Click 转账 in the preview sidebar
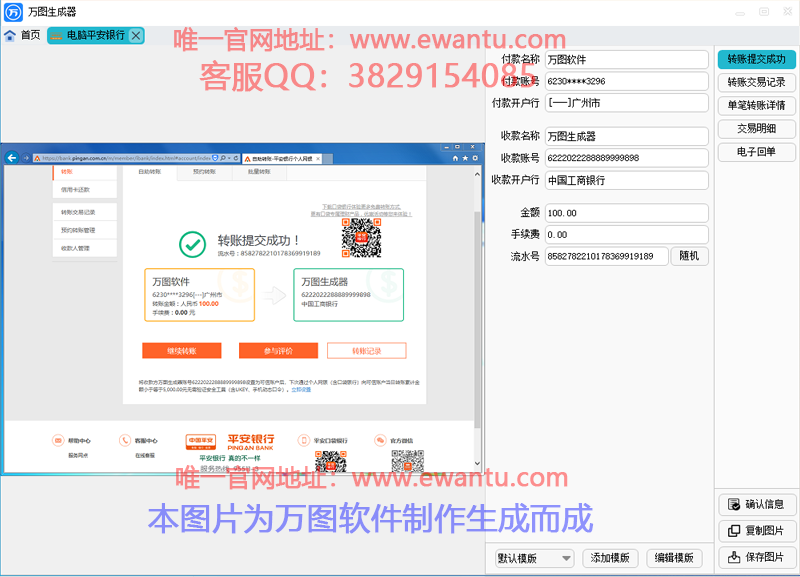800x577 pixels. tap(85, 172)
